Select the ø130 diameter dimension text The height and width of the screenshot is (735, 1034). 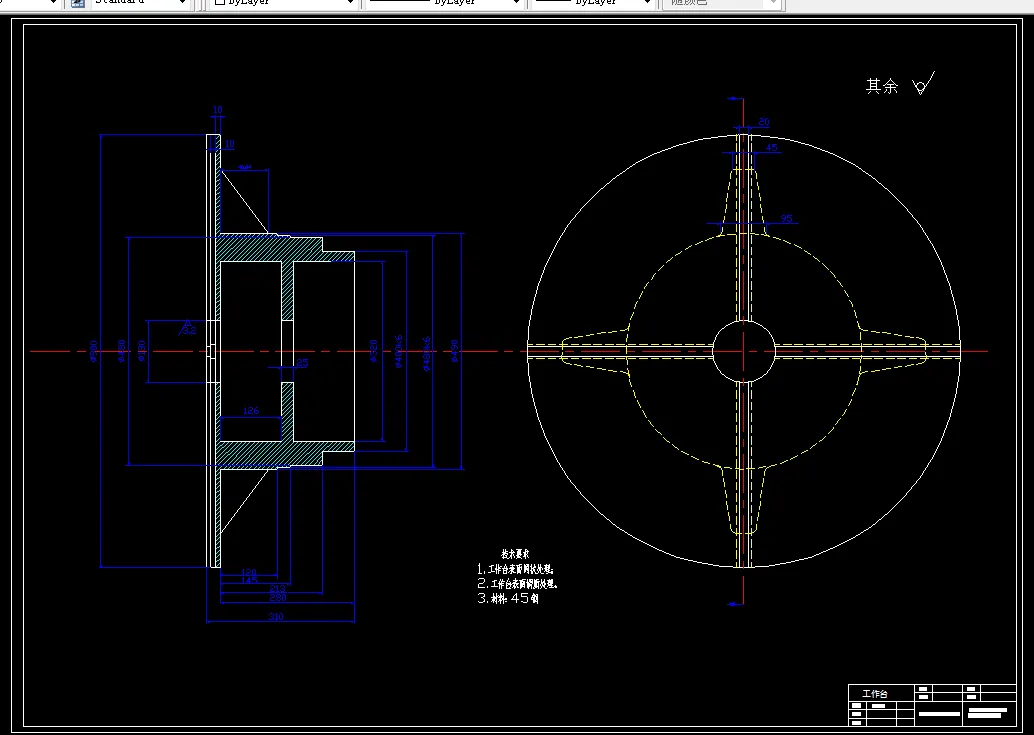coord(142,351)
